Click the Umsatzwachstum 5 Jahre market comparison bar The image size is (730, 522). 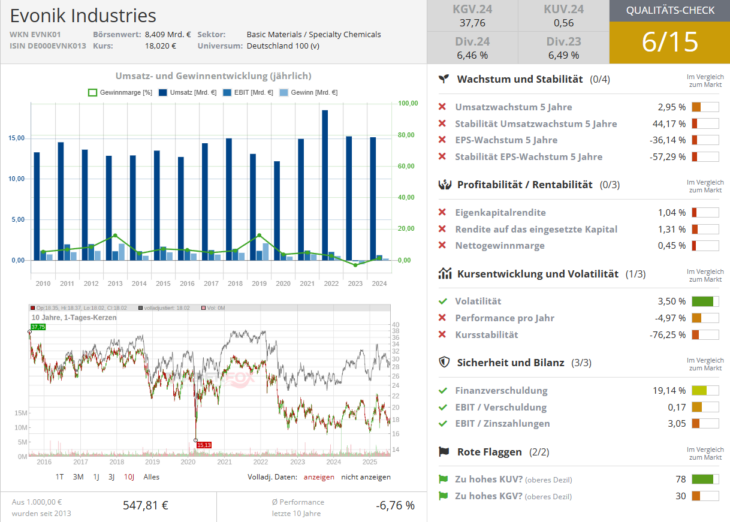point(705,107)
